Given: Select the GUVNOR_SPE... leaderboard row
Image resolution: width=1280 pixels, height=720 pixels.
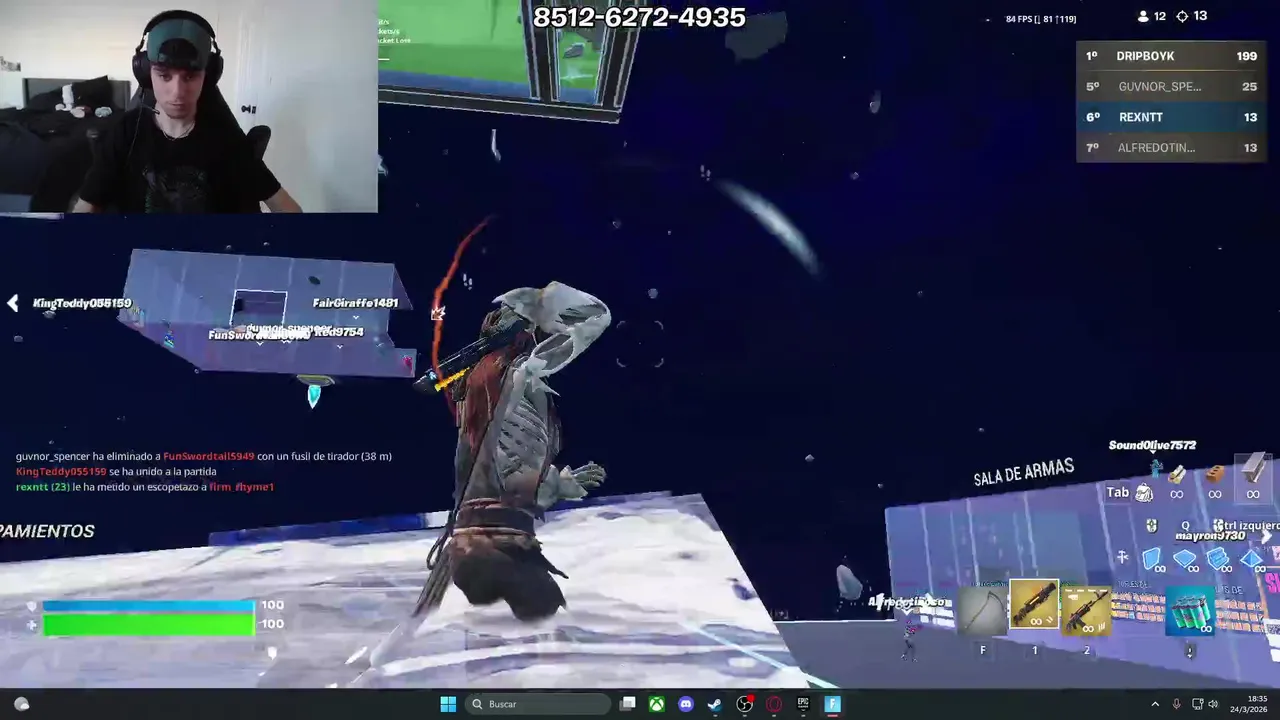Looking at the screenshot, I should coord(1171,86).
